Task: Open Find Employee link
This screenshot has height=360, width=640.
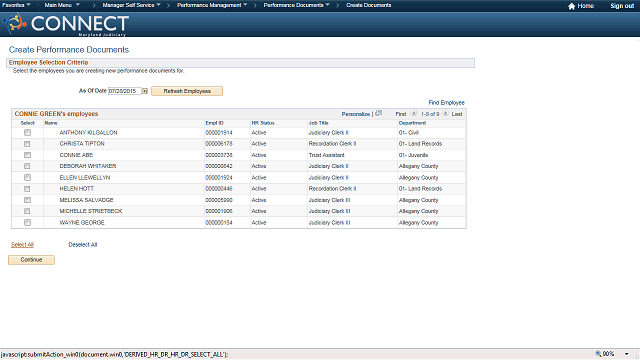Action: point(446,102)
